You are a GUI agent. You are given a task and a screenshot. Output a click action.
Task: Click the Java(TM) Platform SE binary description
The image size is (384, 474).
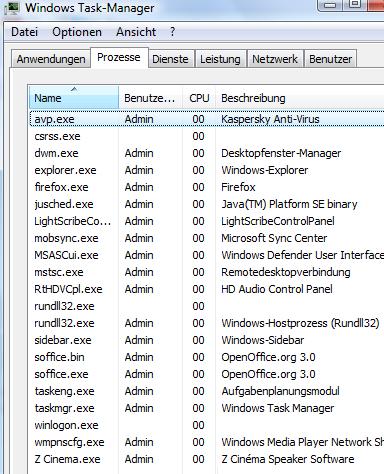pyautogui.click(x=289, y=204)
